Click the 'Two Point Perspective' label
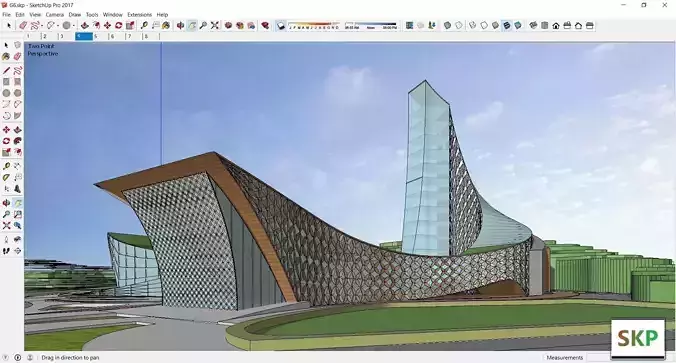This screenshot has width=676, height=363. (43, 50)
